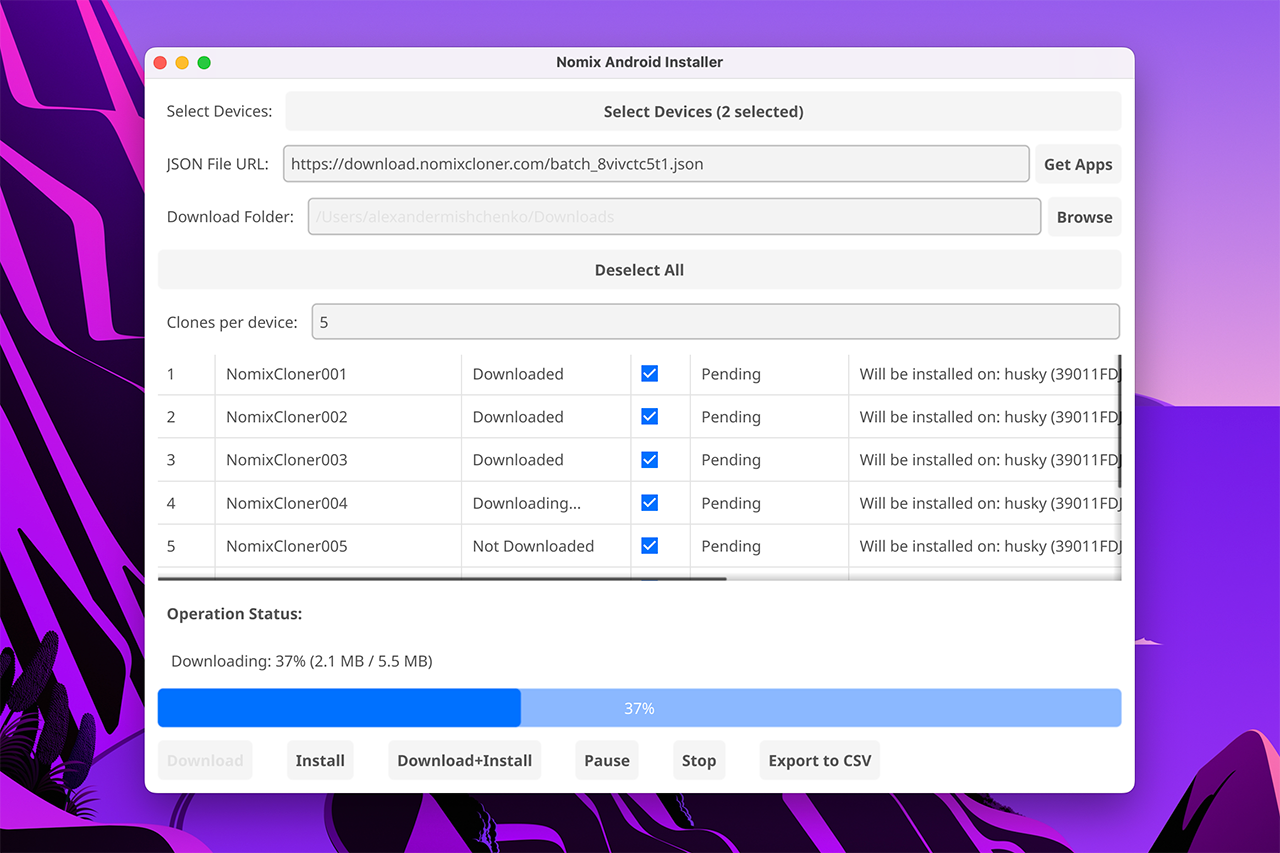1280x853 pixels.
Task: Open the Select Devices (2 selected) button
Action: coord(703,112)
